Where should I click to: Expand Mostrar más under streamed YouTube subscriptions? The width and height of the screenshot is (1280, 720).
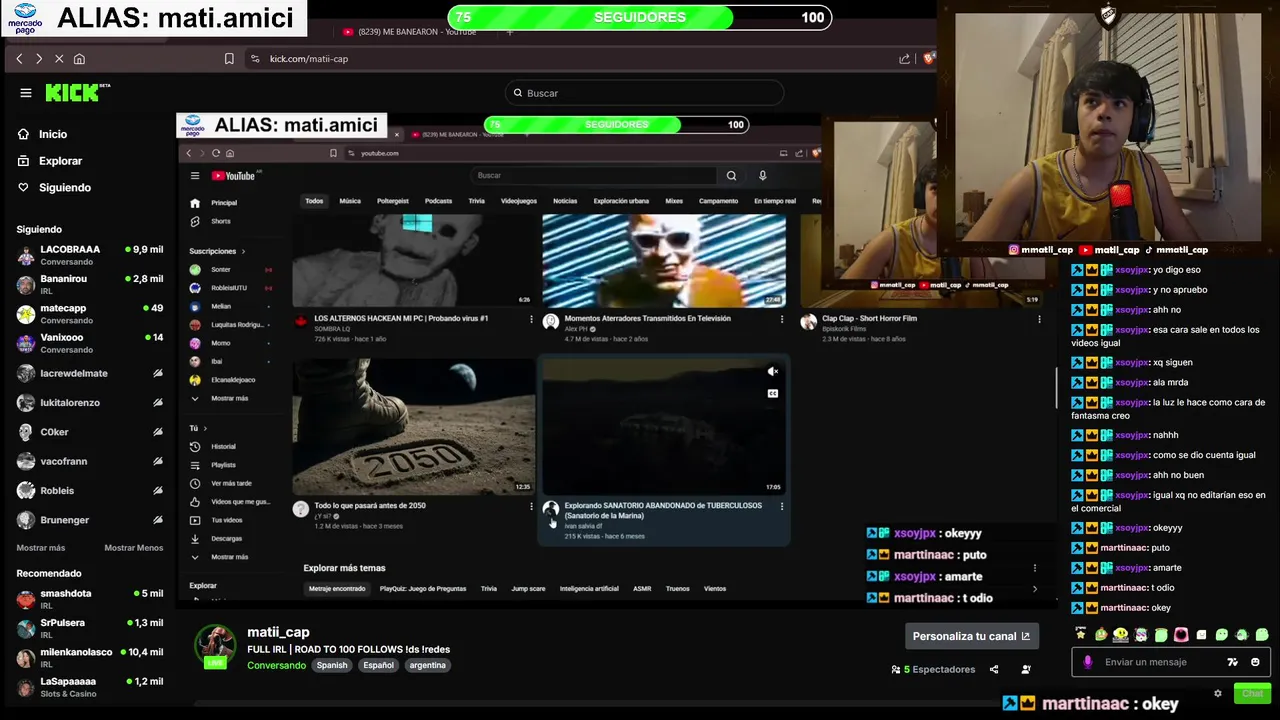click(221, 398)
